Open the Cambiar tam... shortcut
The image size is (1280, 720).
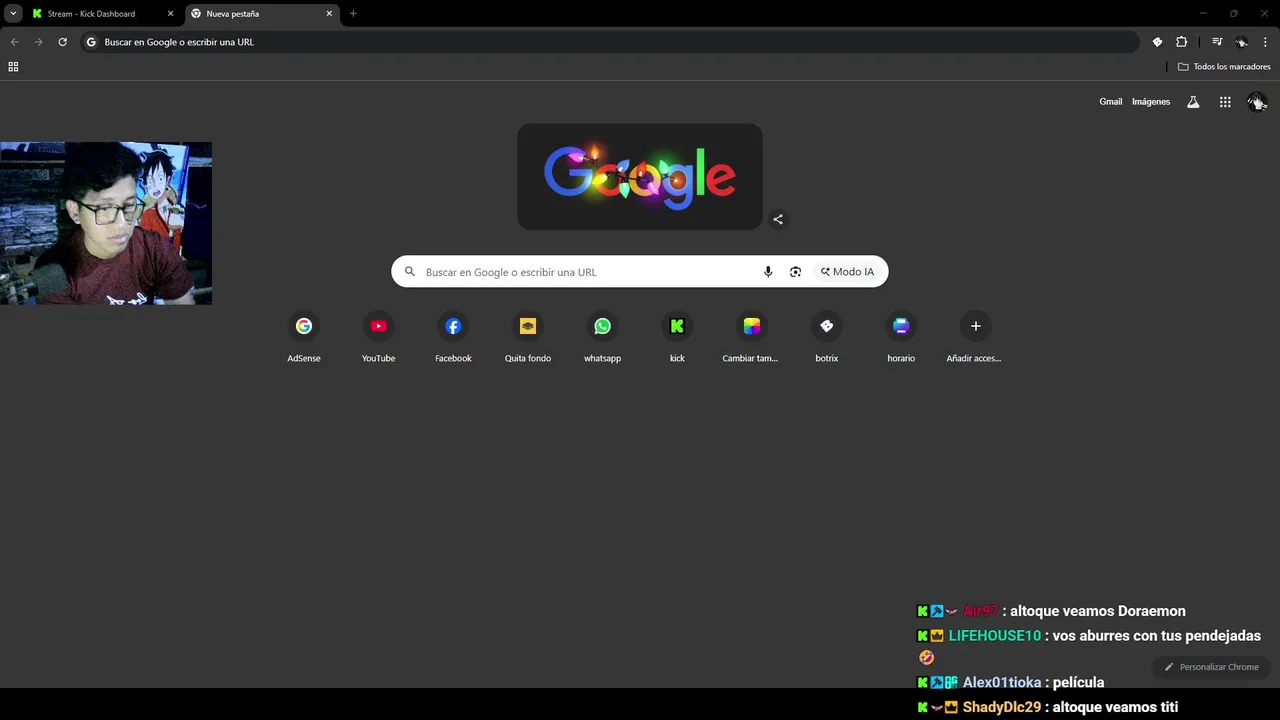tap(751, 338)
